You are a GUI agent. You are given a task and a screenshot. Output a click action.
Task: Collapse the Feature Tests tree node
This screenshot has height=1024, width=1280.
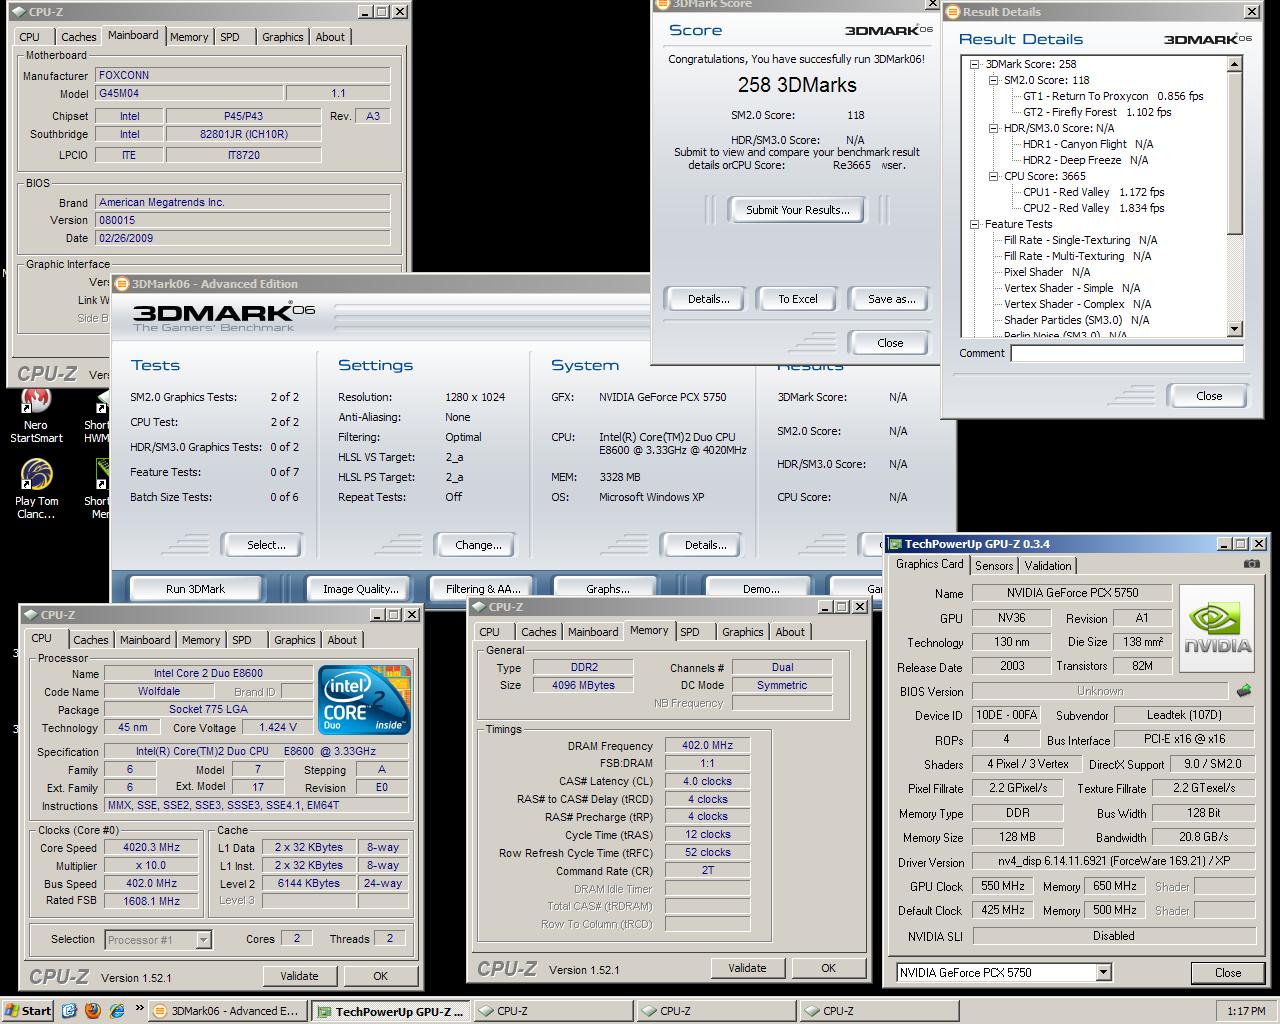point(975,224)
